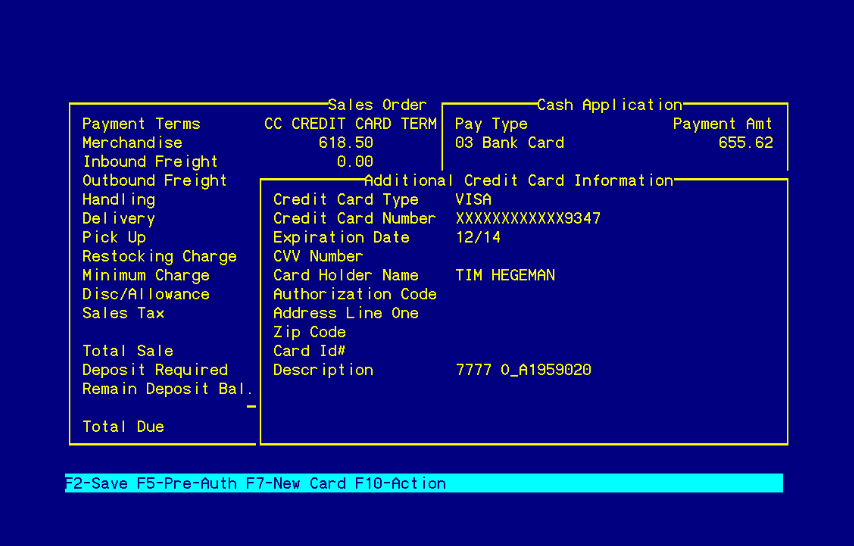Click the Outbound Freight label
The height and width of the screenshot is (546, 854).
155,180
